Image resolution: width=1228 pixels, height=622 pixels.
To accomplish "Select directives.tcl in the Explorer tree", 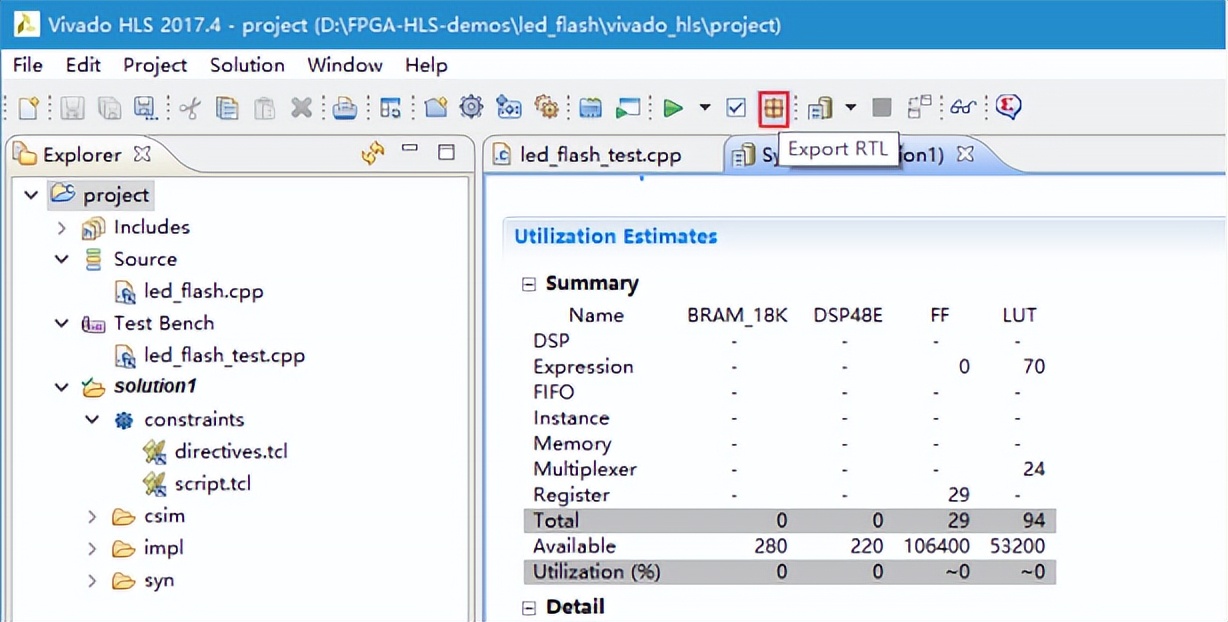I will coord(231,451).
